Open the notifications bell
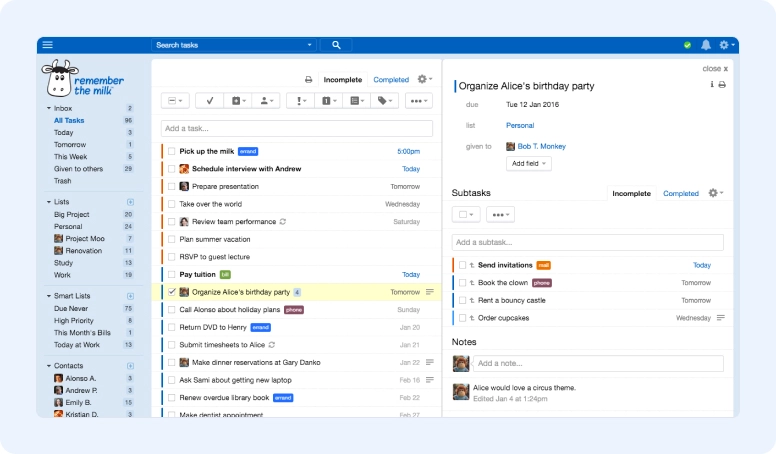Image resolution: width=776 pixels, height=454 pixels. point(706,45)
